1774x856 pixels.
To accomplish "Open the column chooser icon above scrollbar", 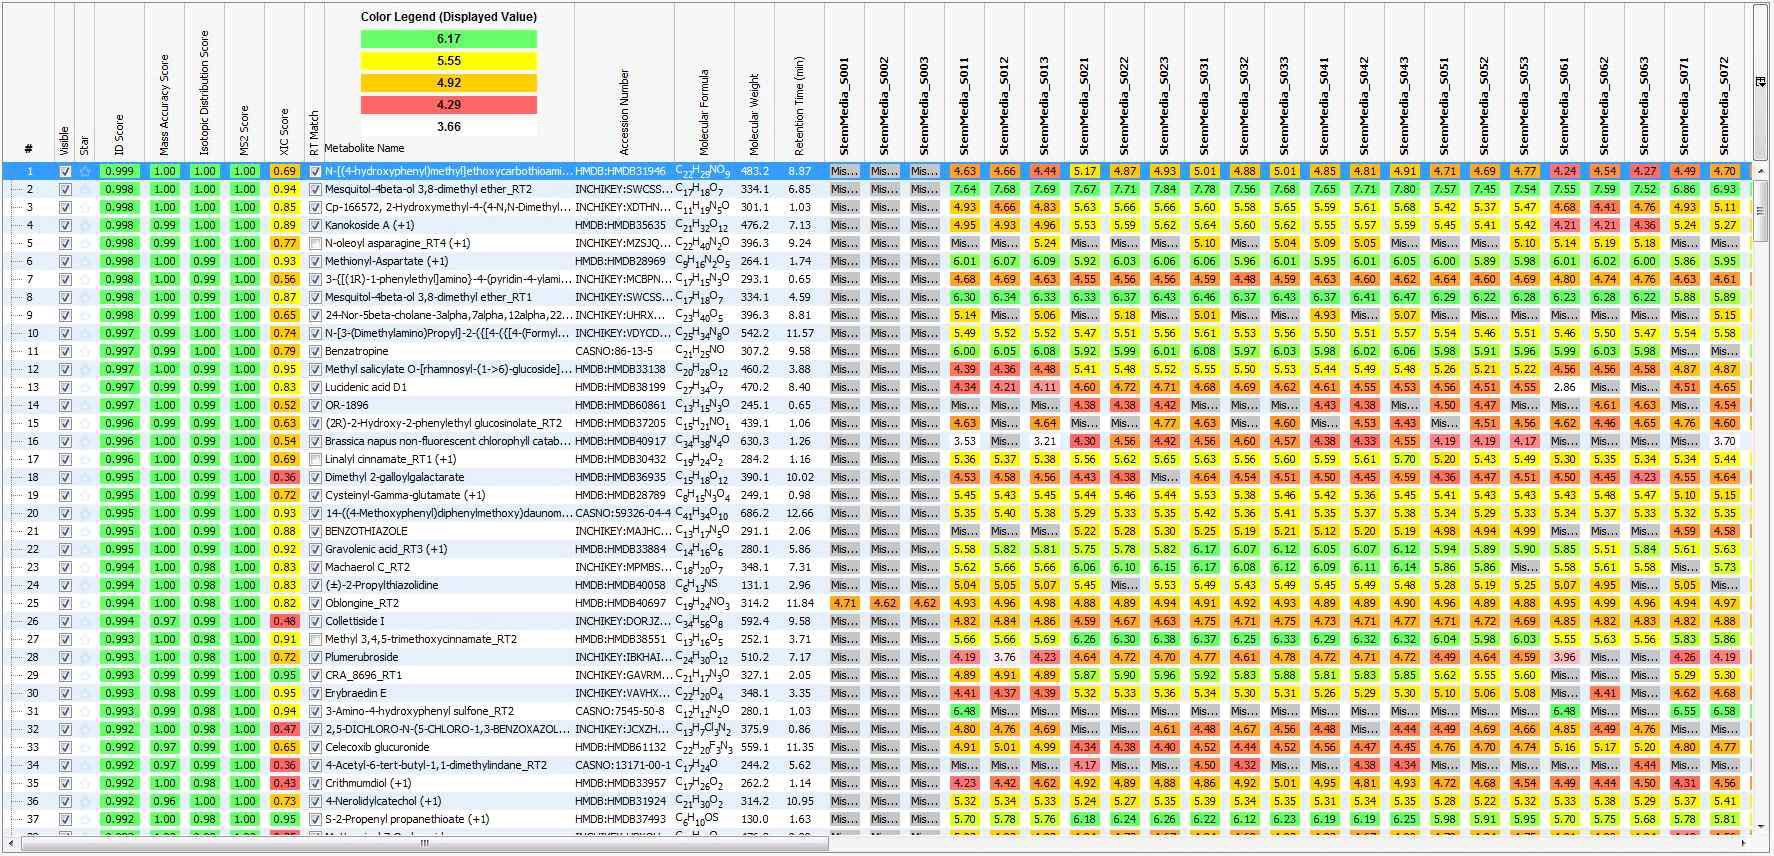I will pos(1760,82).
